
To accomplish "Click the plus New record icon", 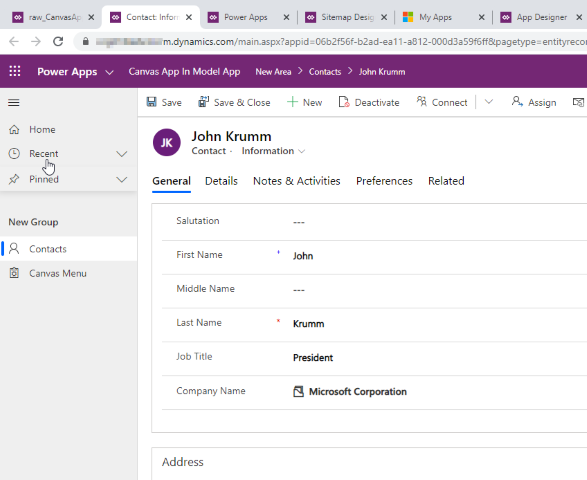I will click(292, 102).
